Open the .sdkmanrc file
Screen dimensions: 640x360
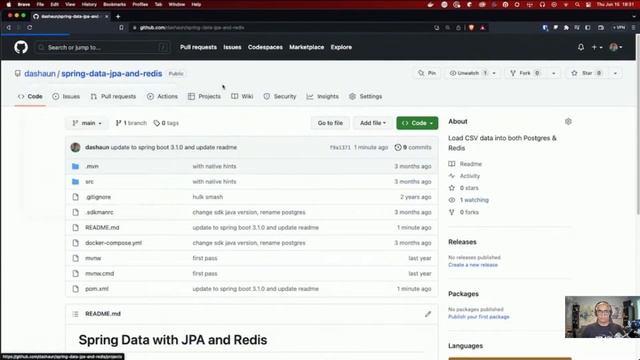[x=99, y=212]
